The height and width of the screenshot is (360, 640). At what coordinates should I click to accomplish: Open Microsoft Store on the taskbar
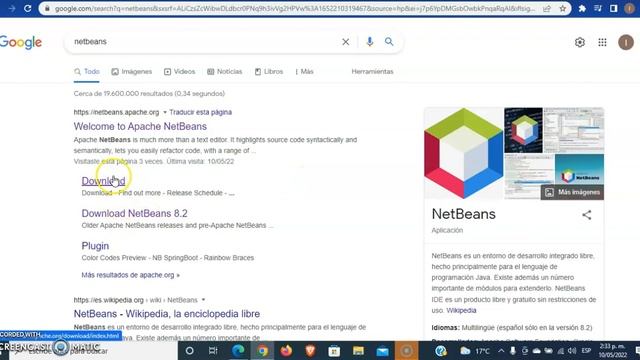tap(334, 351)
